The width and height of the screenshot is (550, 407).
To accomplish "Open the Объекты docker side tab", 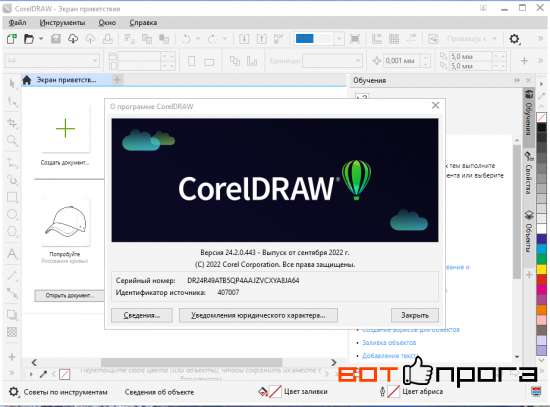I will [529, 231].
